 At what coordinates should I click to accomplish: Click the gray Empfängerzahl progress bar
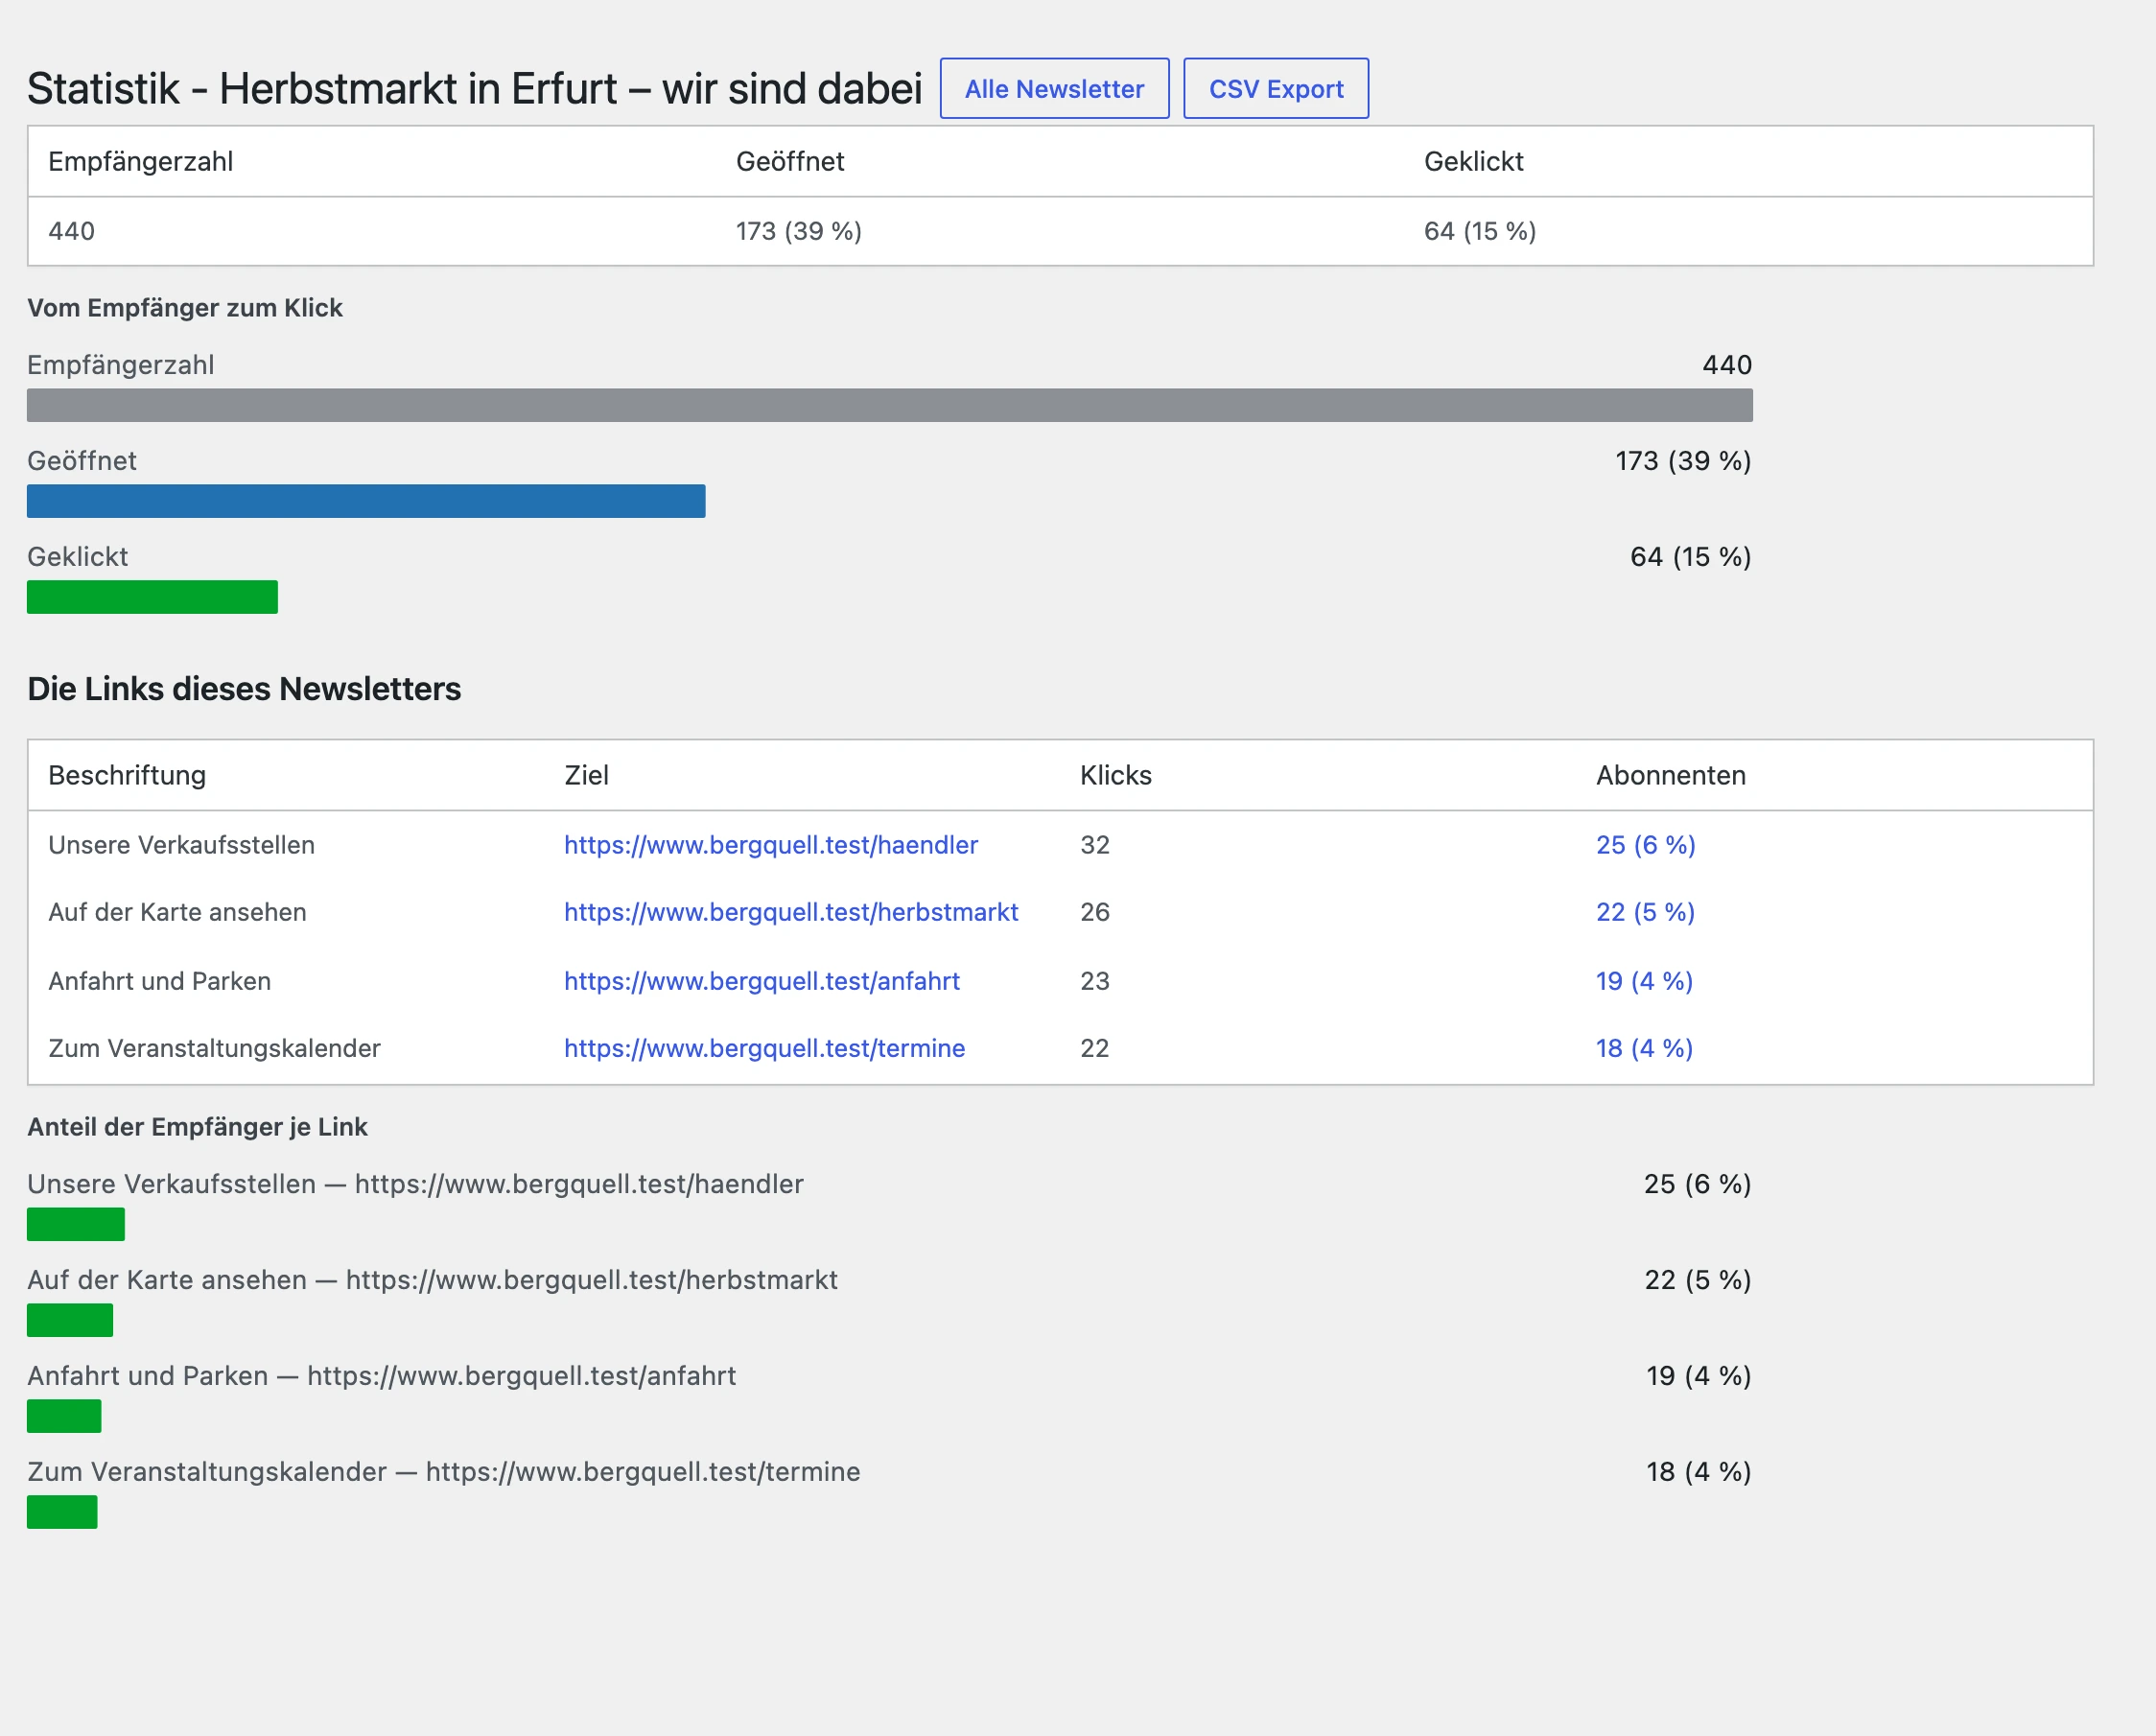(890, 405)
